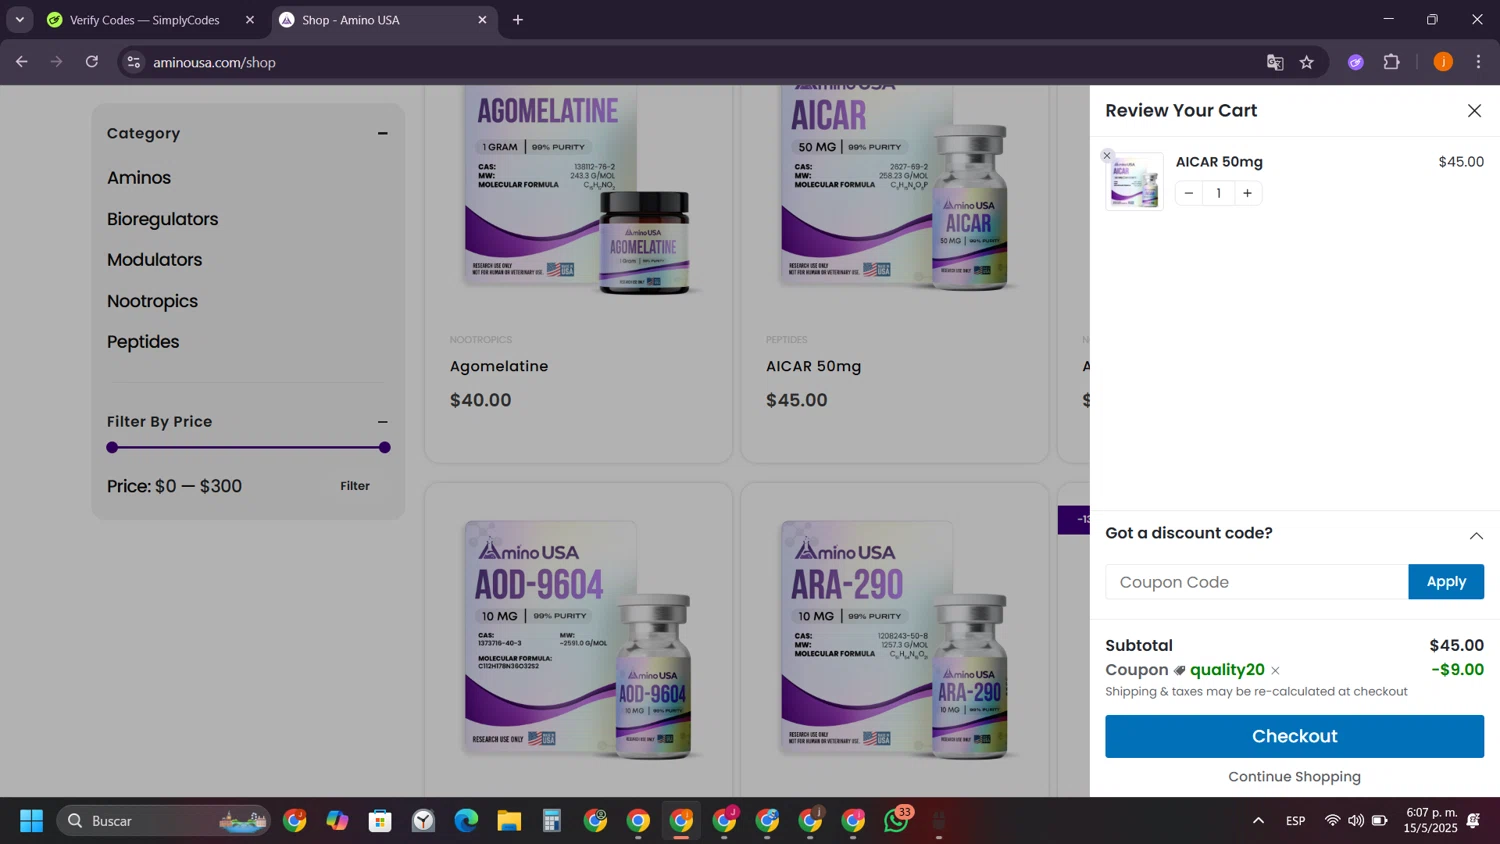This screenshot has width=1500, height=844.
Task: Open the Agomelatine product title
Action: coord(499,367)
